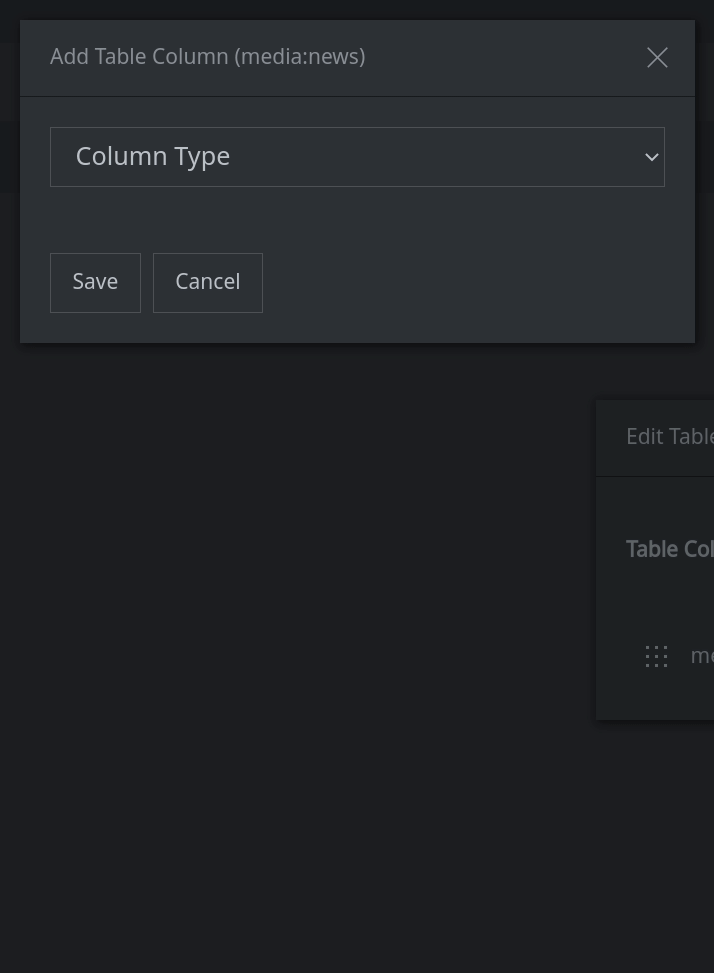
Task: Grab the column reorder grip dots
Action: point(656,656)
